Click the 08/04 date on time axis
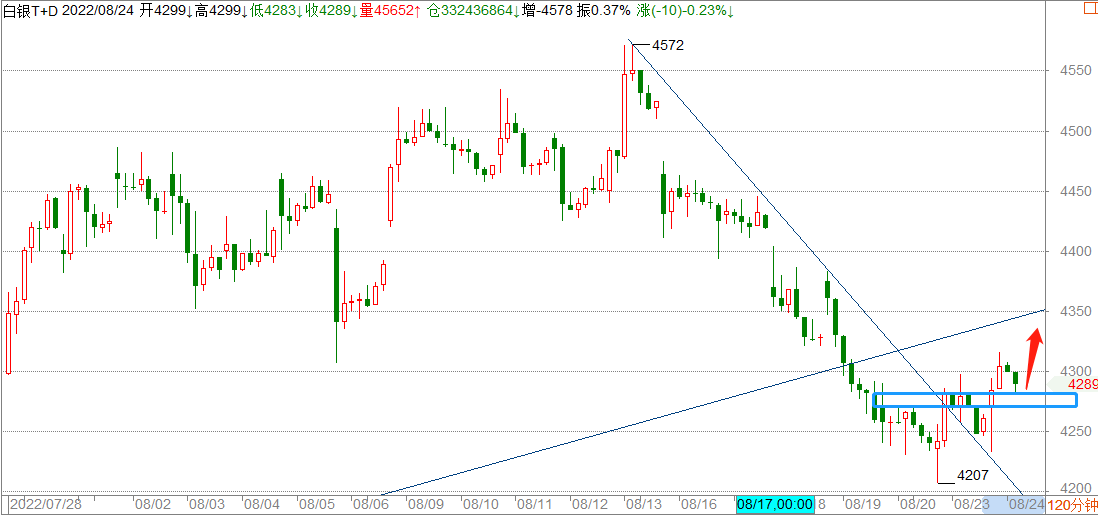This screenshot has width=1098, height=515. pos(261,504)
